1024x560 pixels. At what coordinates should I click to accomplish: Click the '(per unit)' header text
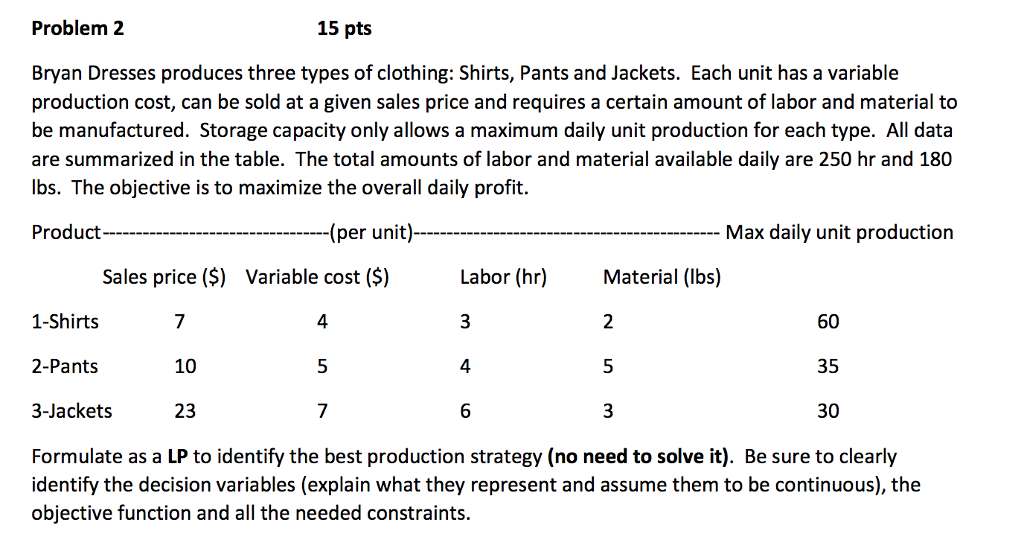coord(372,232)
